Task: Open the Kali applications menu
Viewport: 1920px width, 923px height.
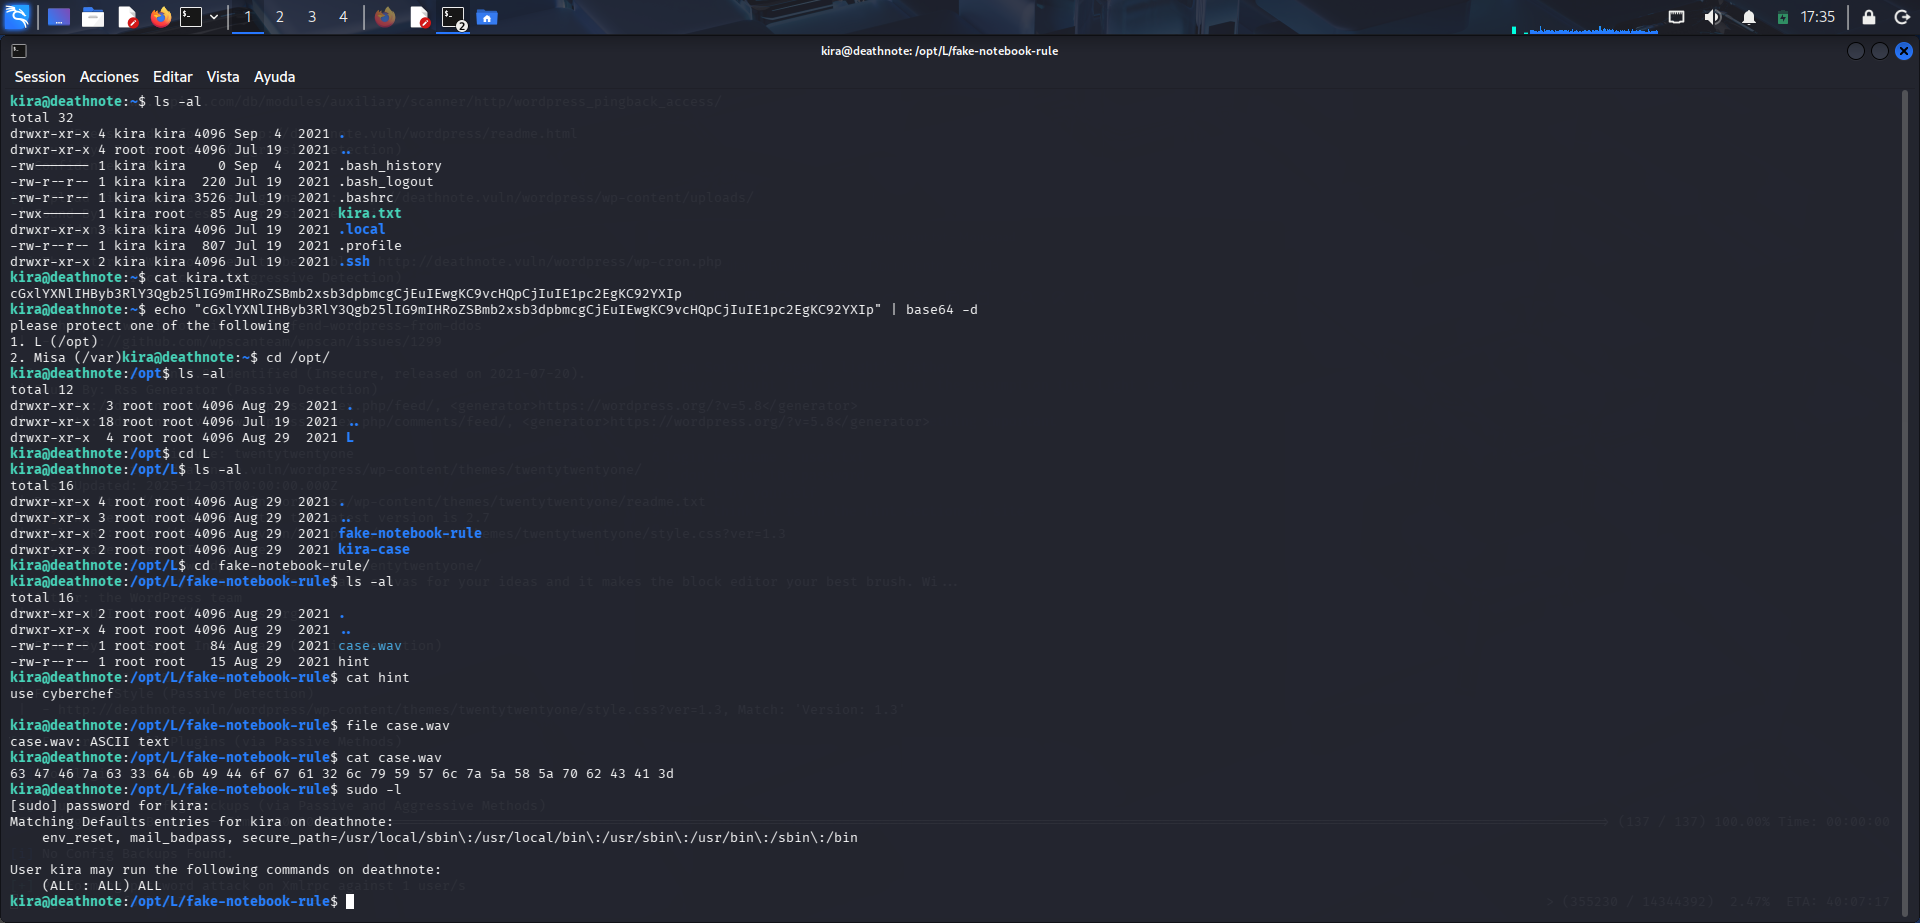Action: [15, 16]
